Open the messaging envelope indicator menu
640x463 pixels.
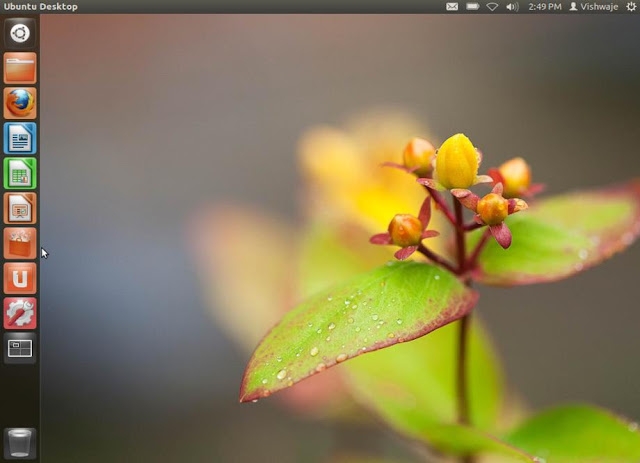pos(452,6)
